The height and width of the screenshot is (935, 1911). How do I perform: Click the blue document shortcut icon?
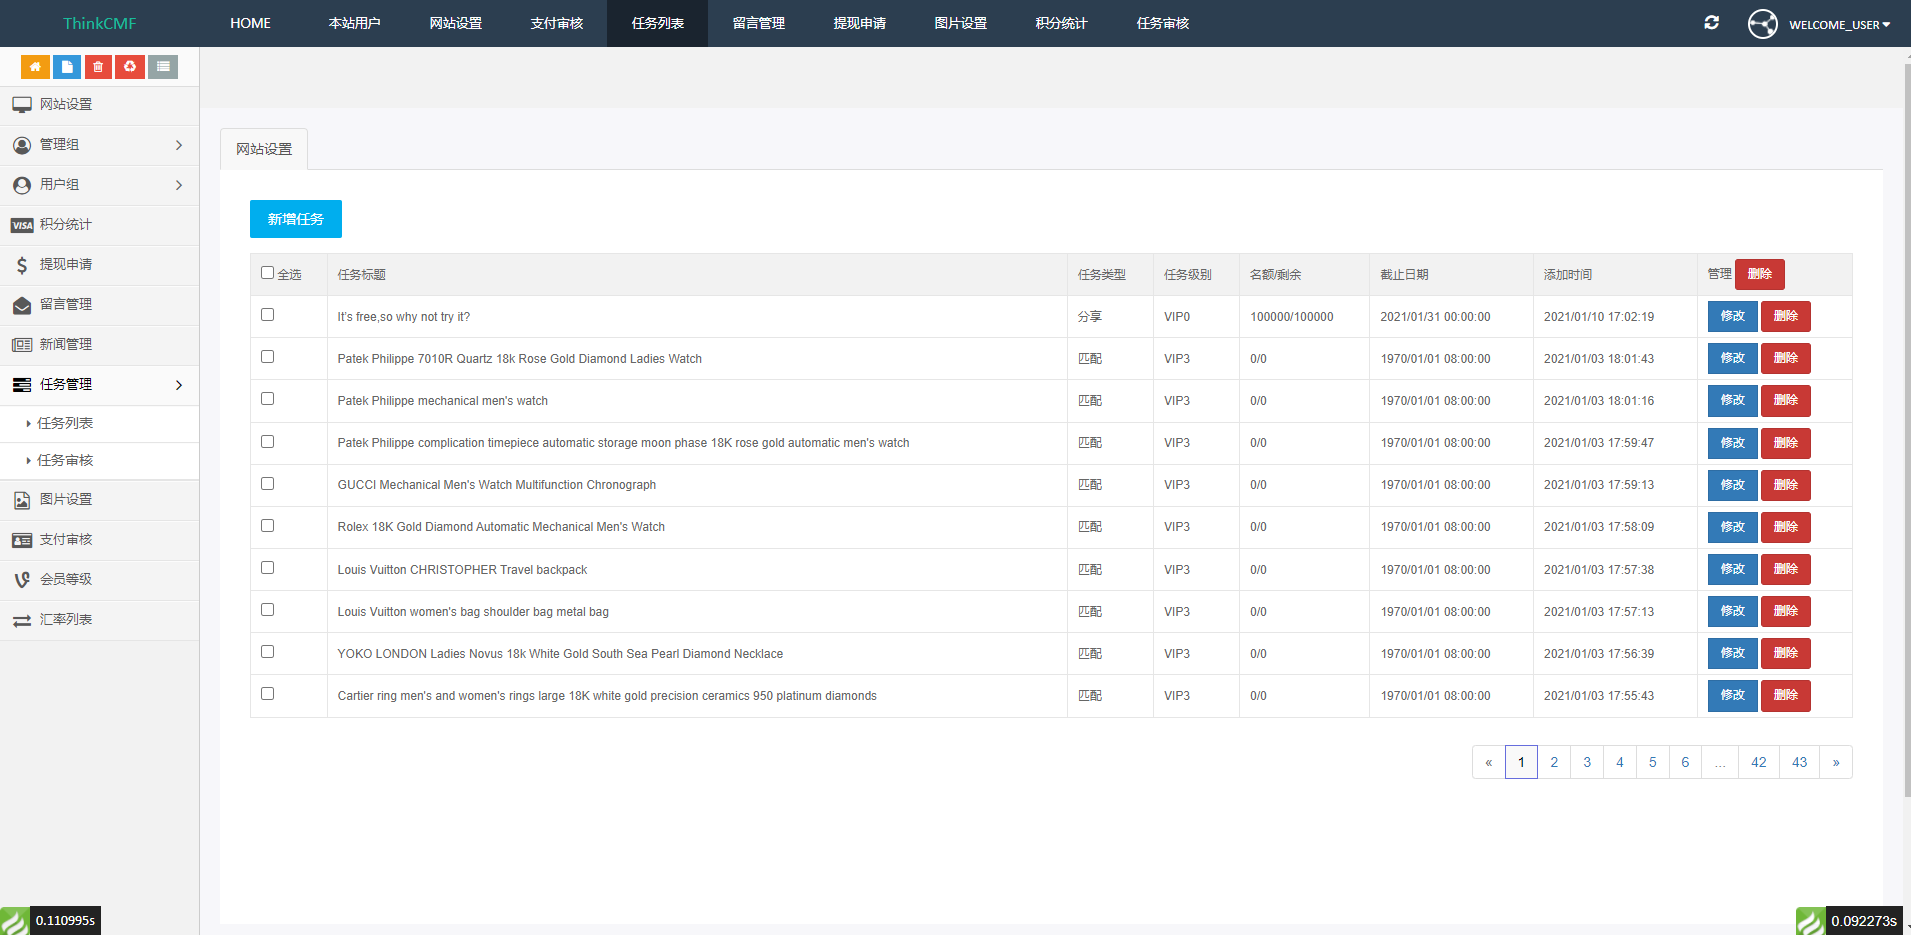pyautogui.click(x=67, y=67)
